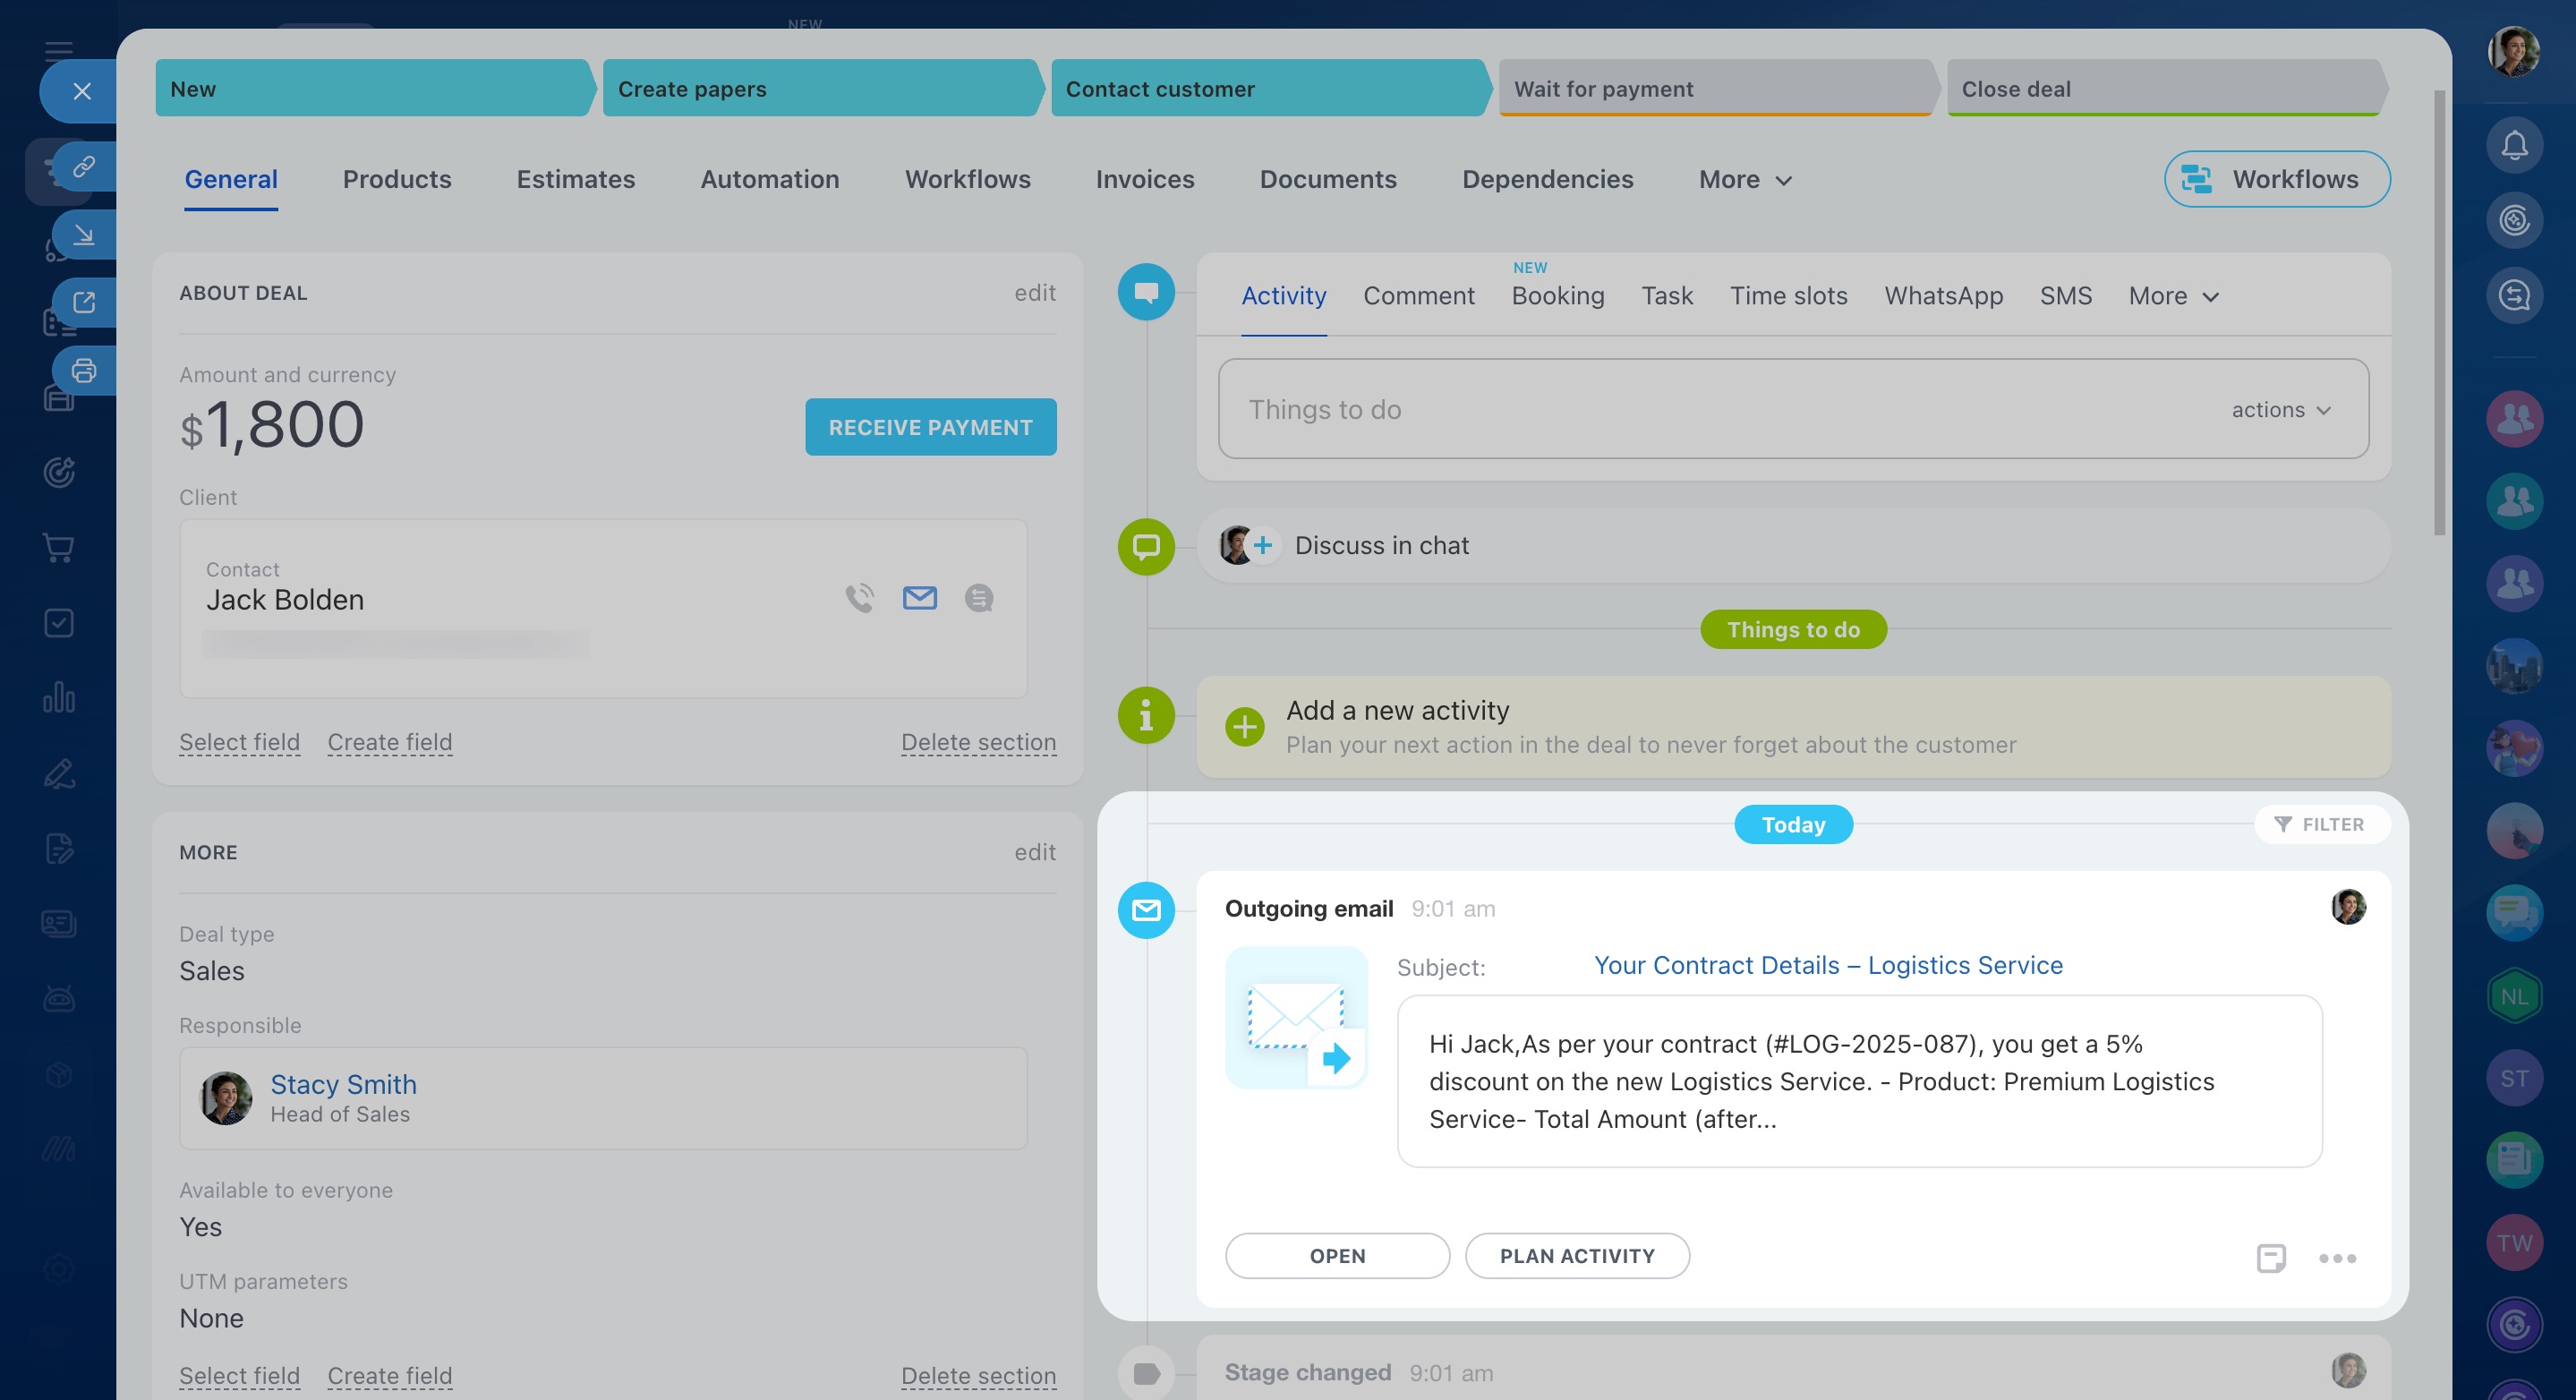The image size is (2576, 1400).
Task: Click the print icon on side panel
Action: [84, 371]
